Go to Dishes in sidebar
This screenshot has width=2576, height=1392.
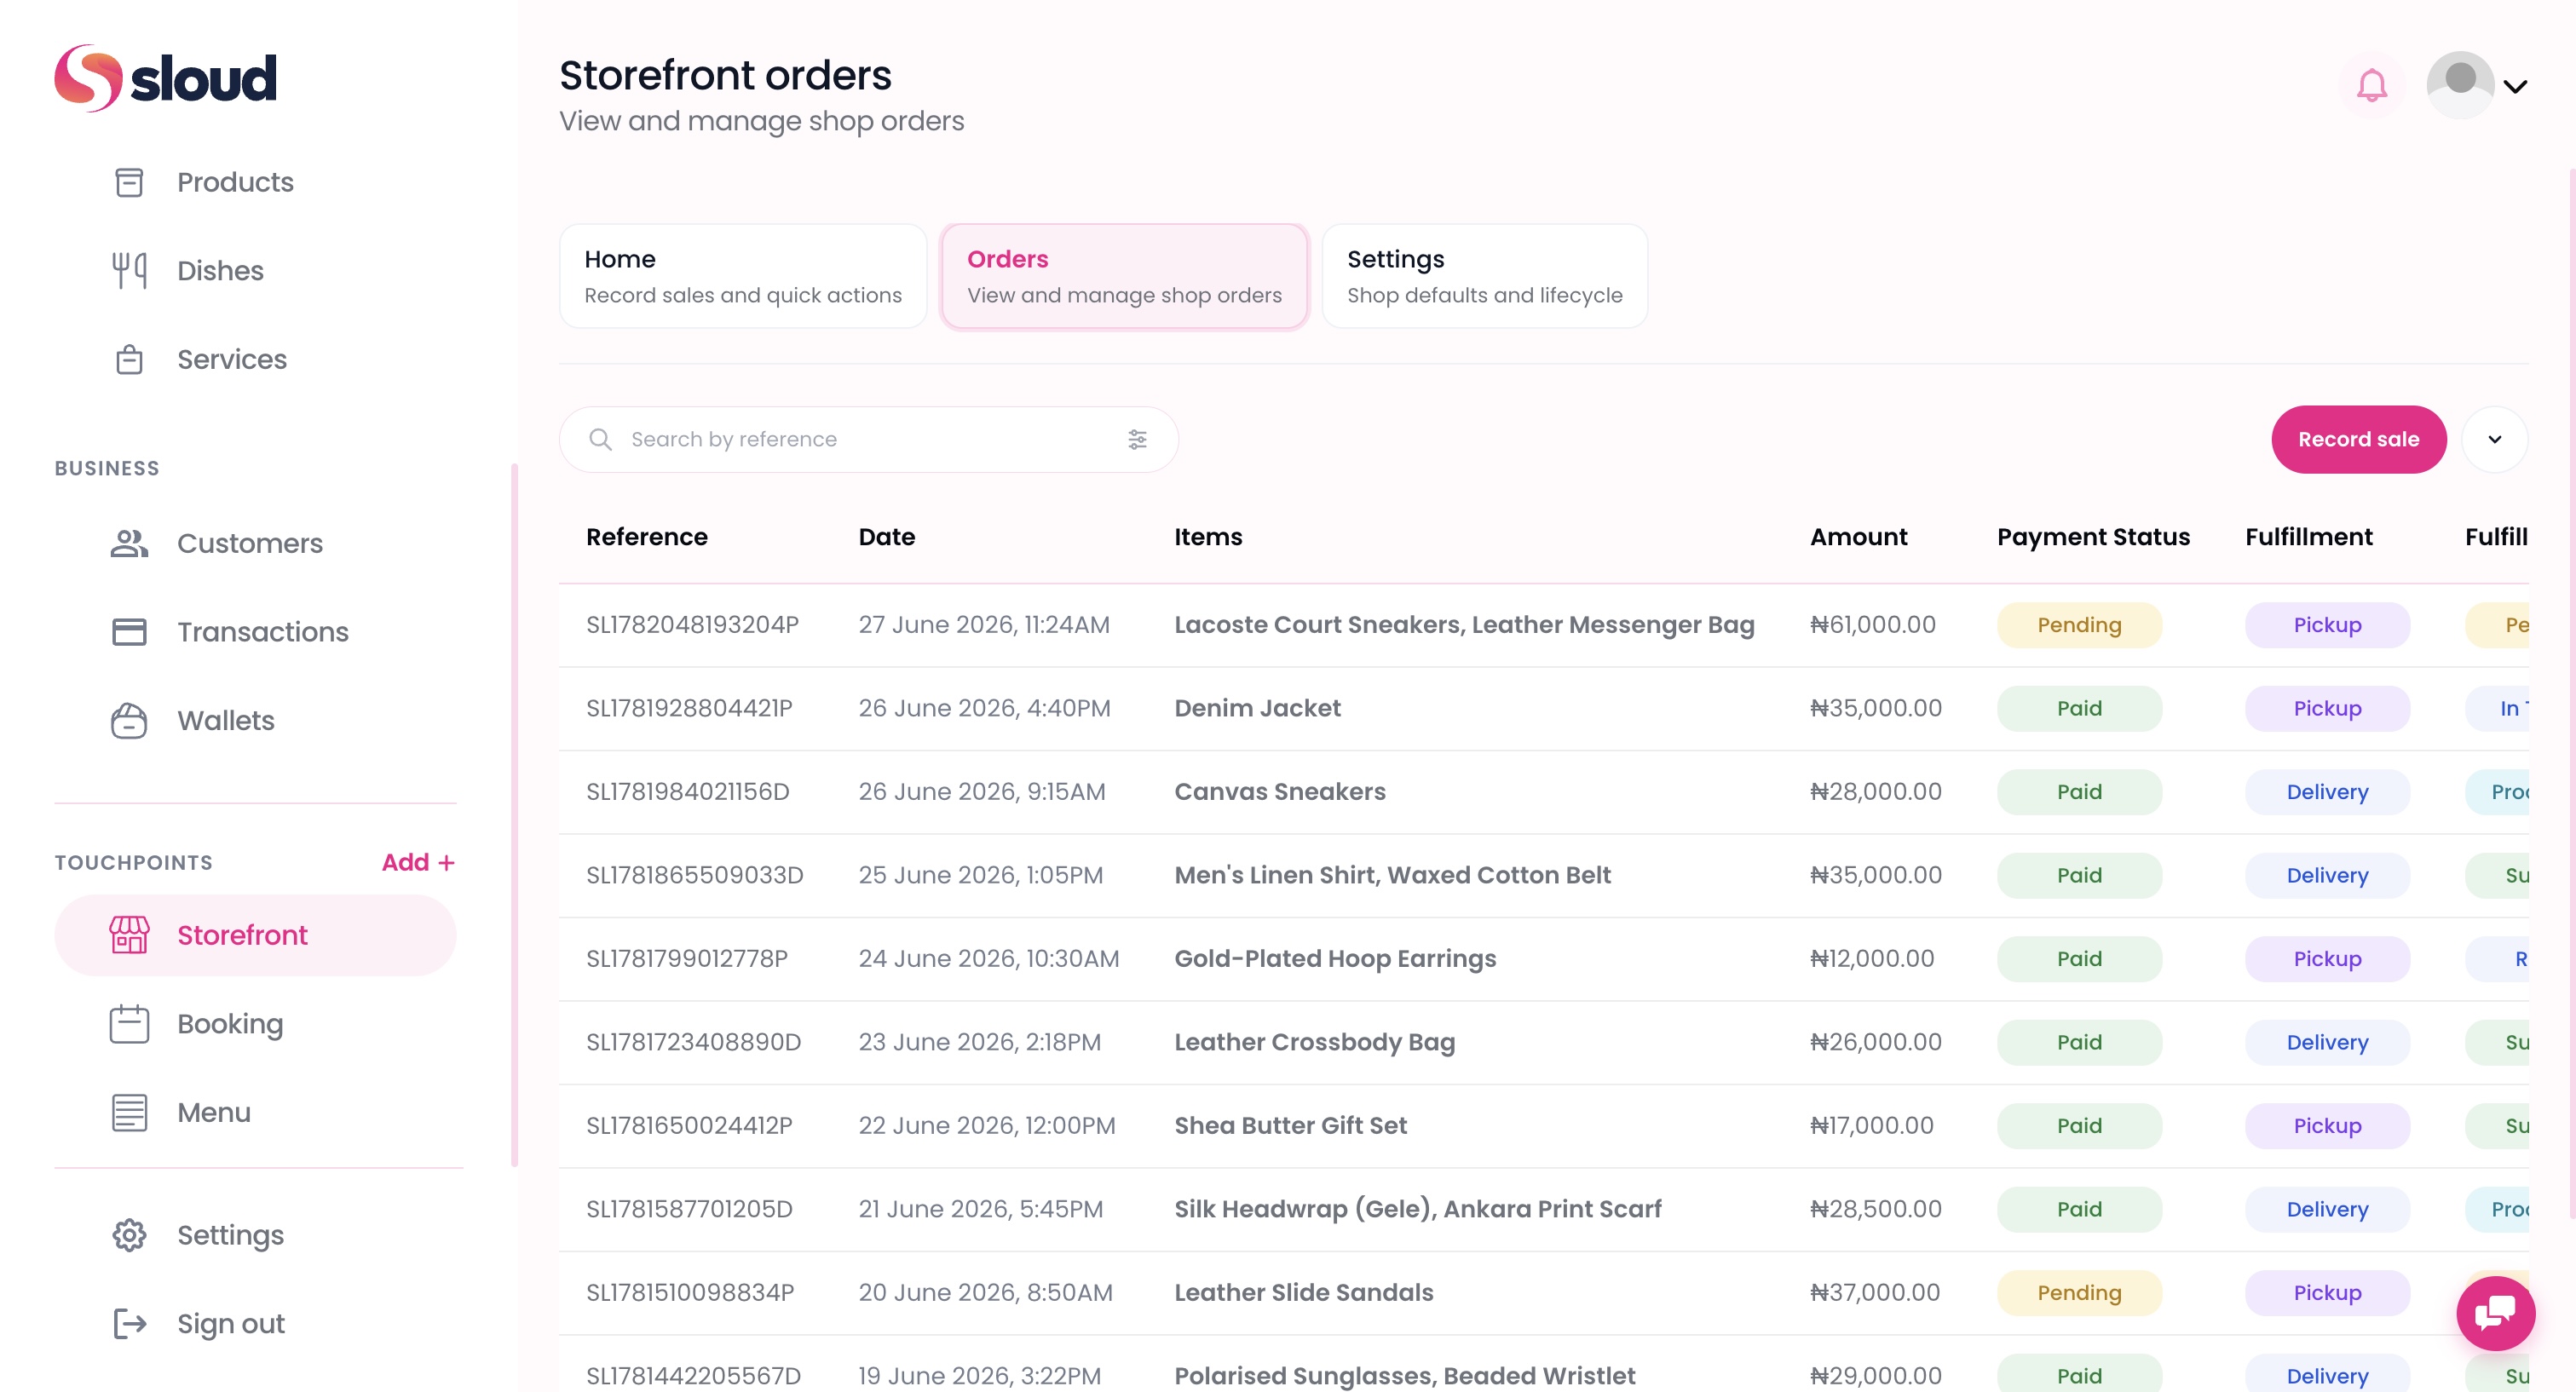tap(220, 271)
